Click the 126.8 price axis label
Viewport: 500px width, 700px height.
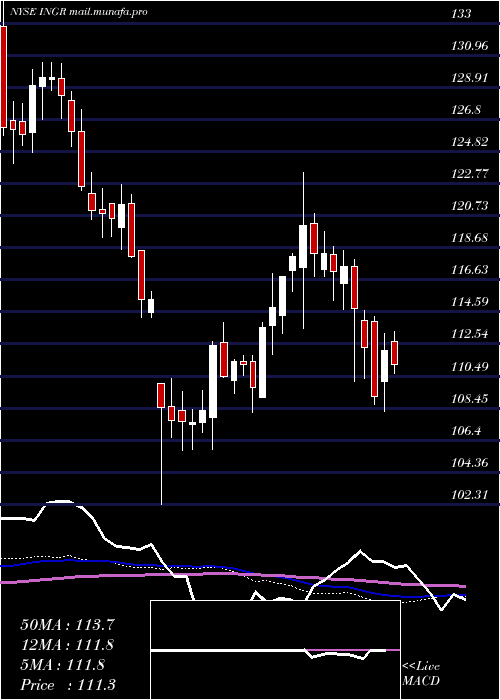467,110
